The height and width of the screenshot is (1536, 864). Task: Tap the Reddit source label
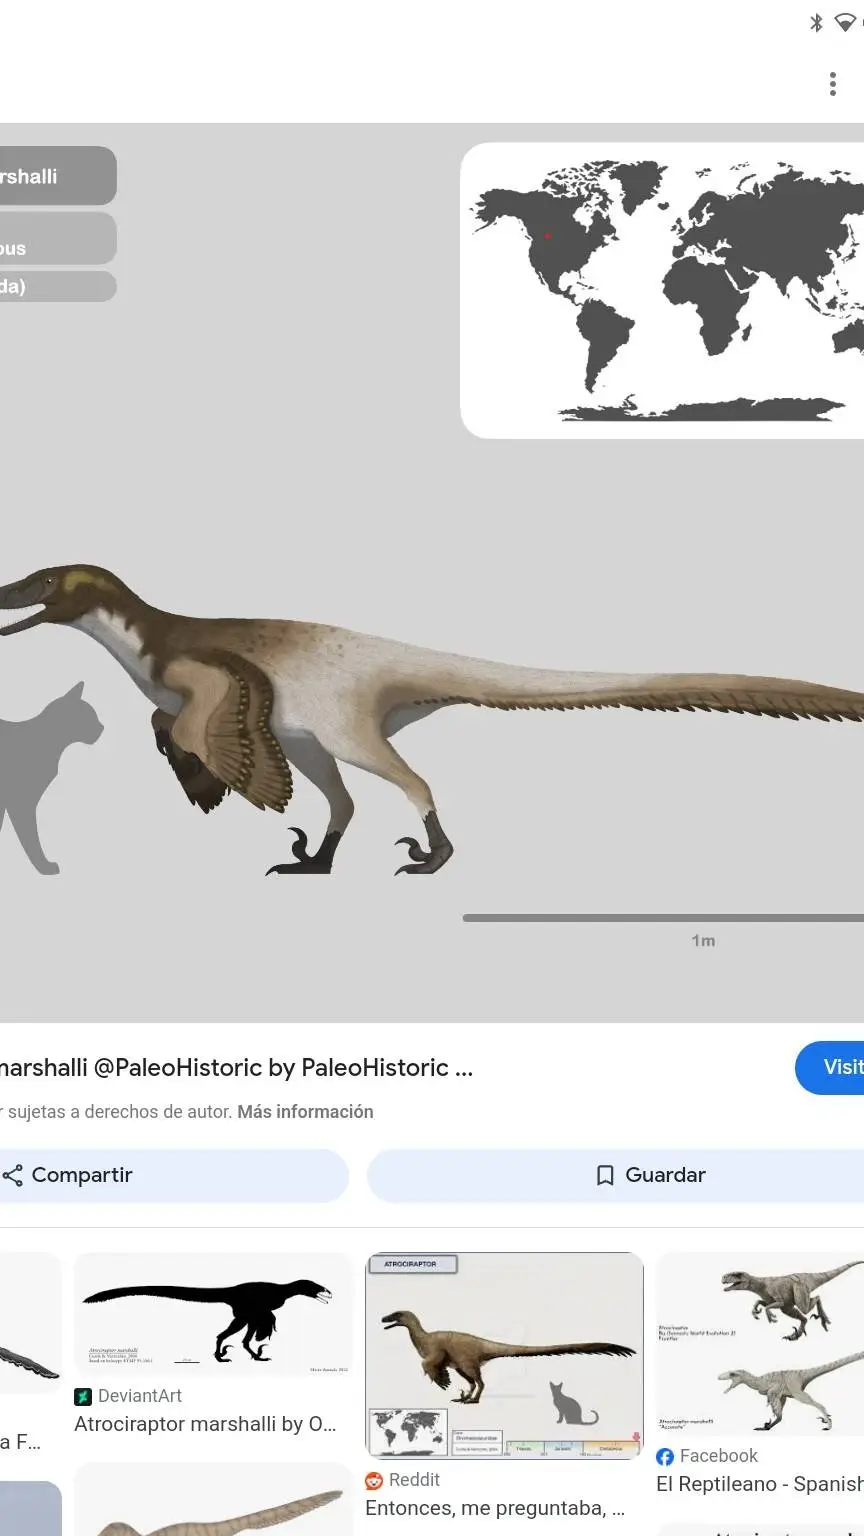pyautogui.click(x=414, y=1480)
